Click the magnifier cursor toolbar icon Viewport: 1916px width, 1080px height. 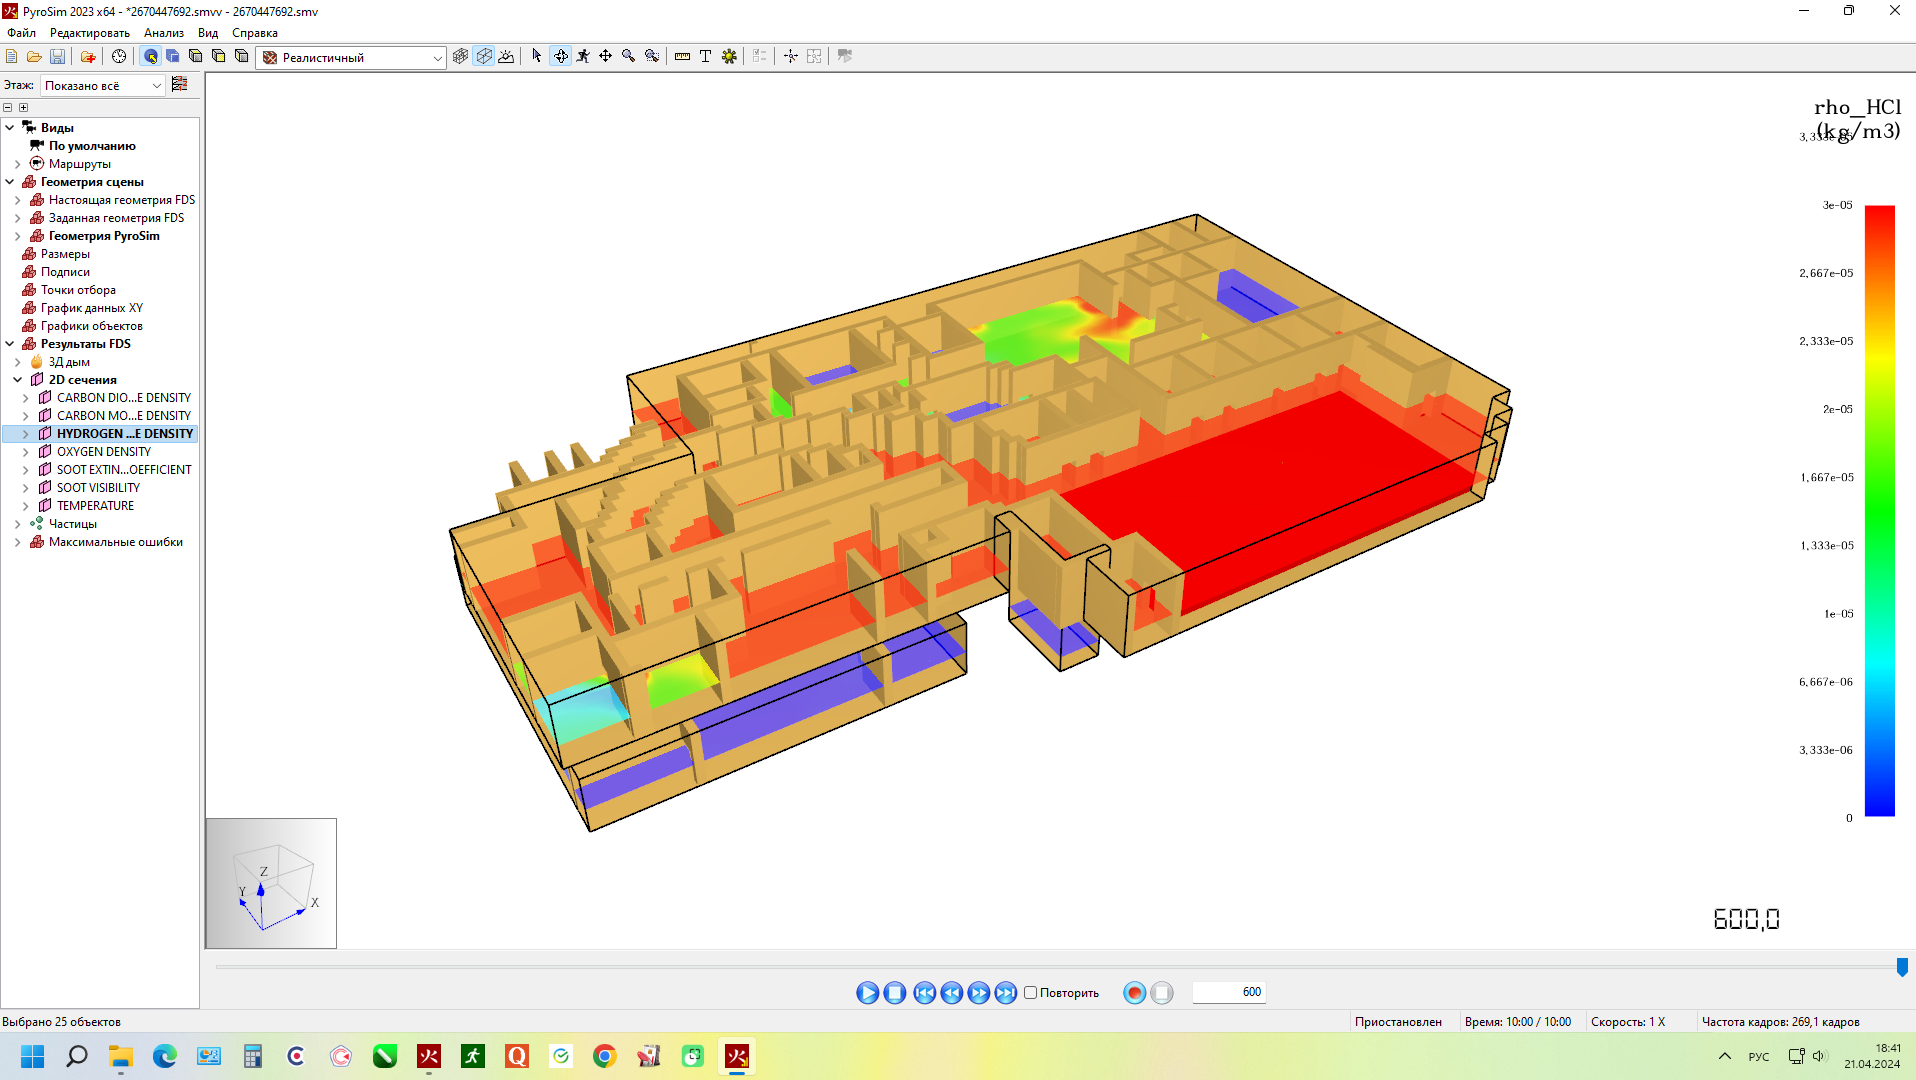click(x=151, y=57)
